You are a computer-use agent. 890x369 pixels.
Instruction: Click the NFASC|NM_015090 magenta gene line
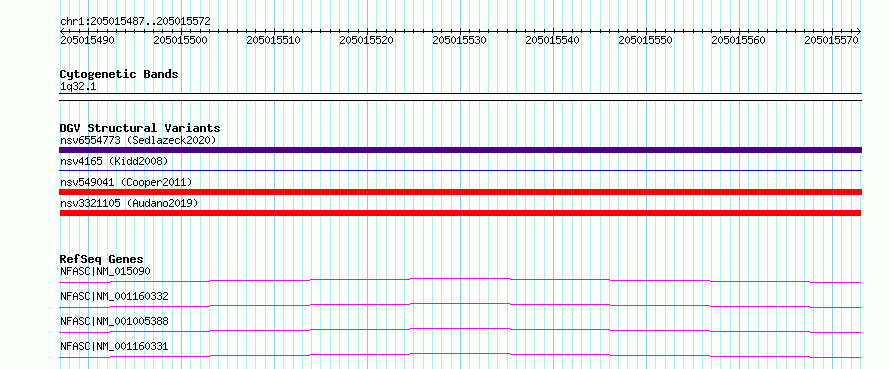[x=460, y=280]
